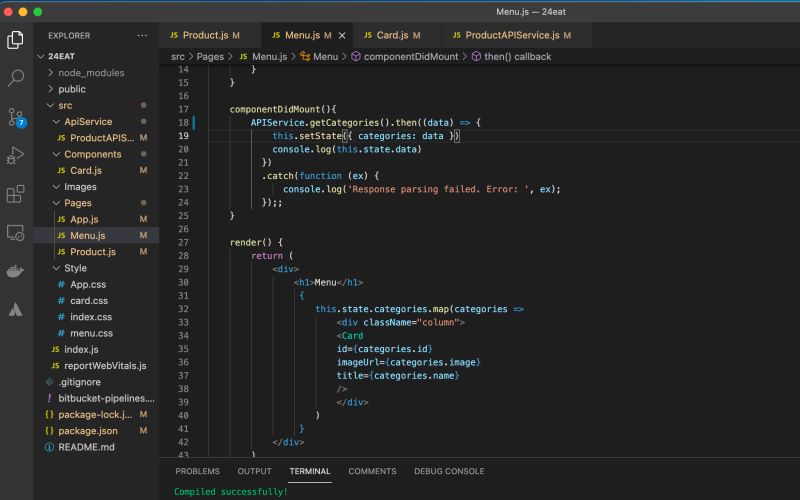
Task: Click the src breadcrumb segment
Action: click(178, 57)
